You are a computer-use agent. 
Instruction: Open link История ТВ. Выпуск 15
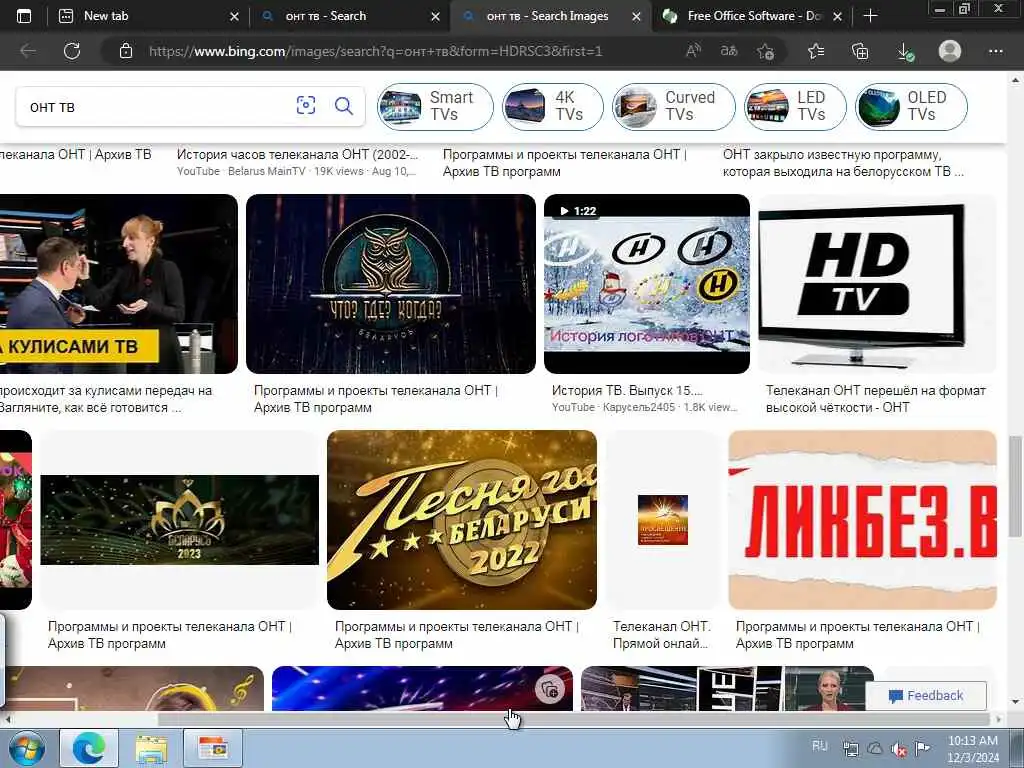[x=627, y=391]
